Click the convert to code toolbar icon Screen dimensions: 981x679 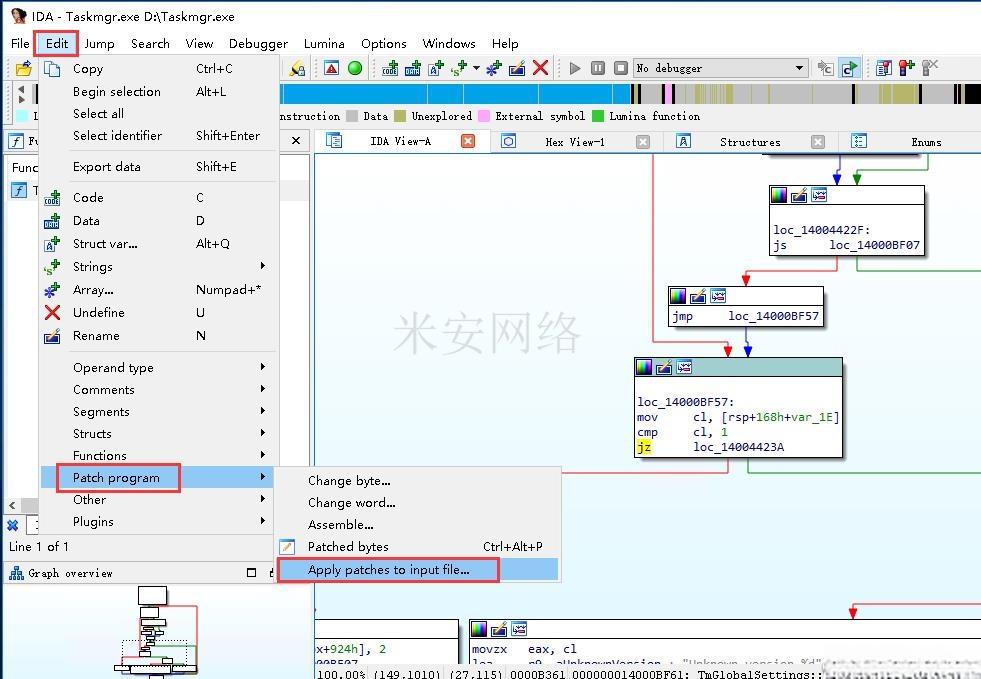point(390,68)
